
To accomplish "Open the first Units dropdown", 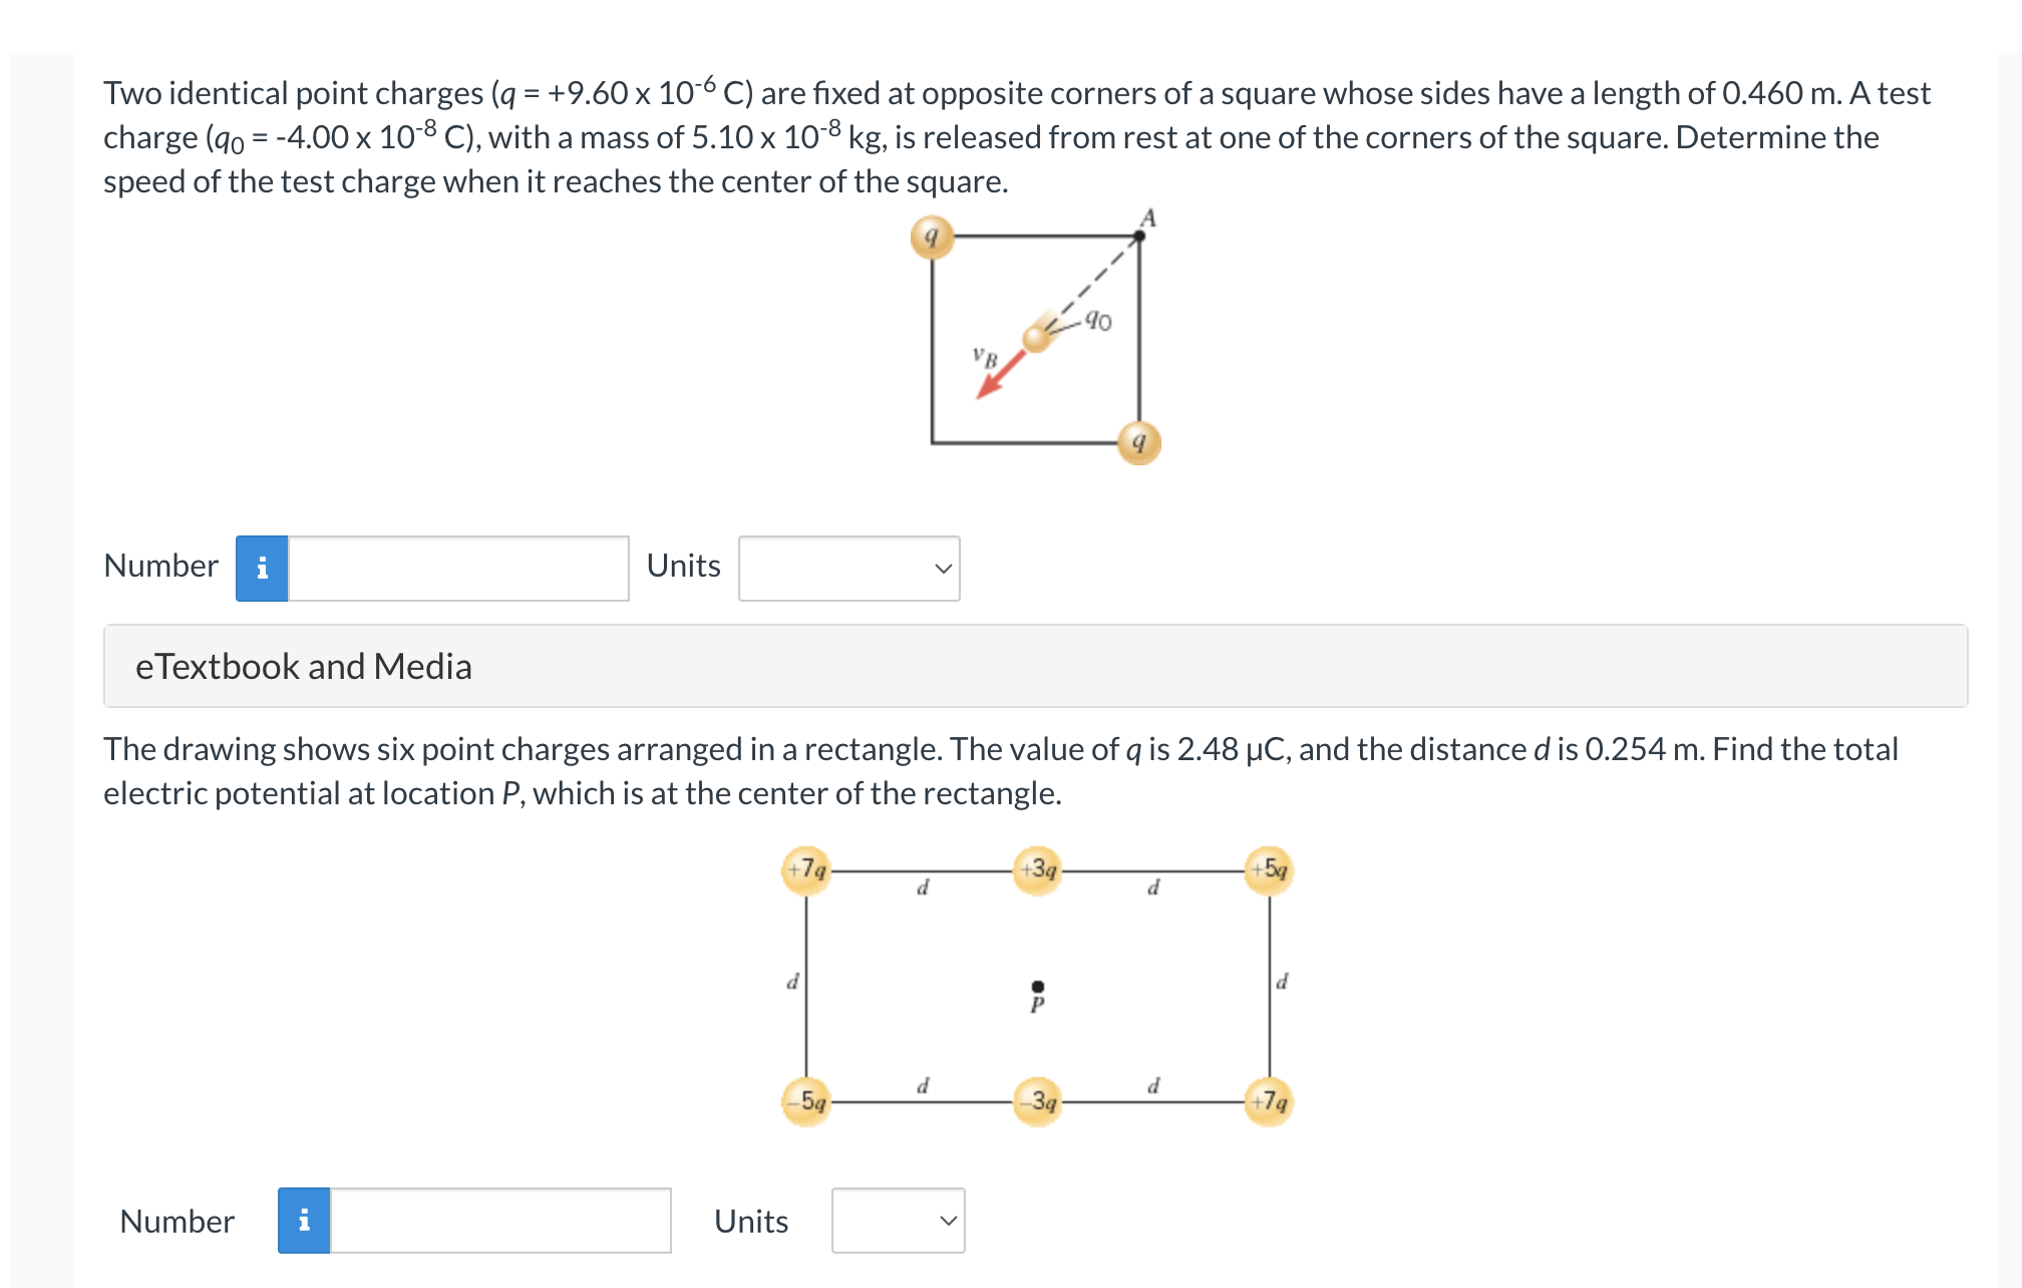I will pos(848,567).
